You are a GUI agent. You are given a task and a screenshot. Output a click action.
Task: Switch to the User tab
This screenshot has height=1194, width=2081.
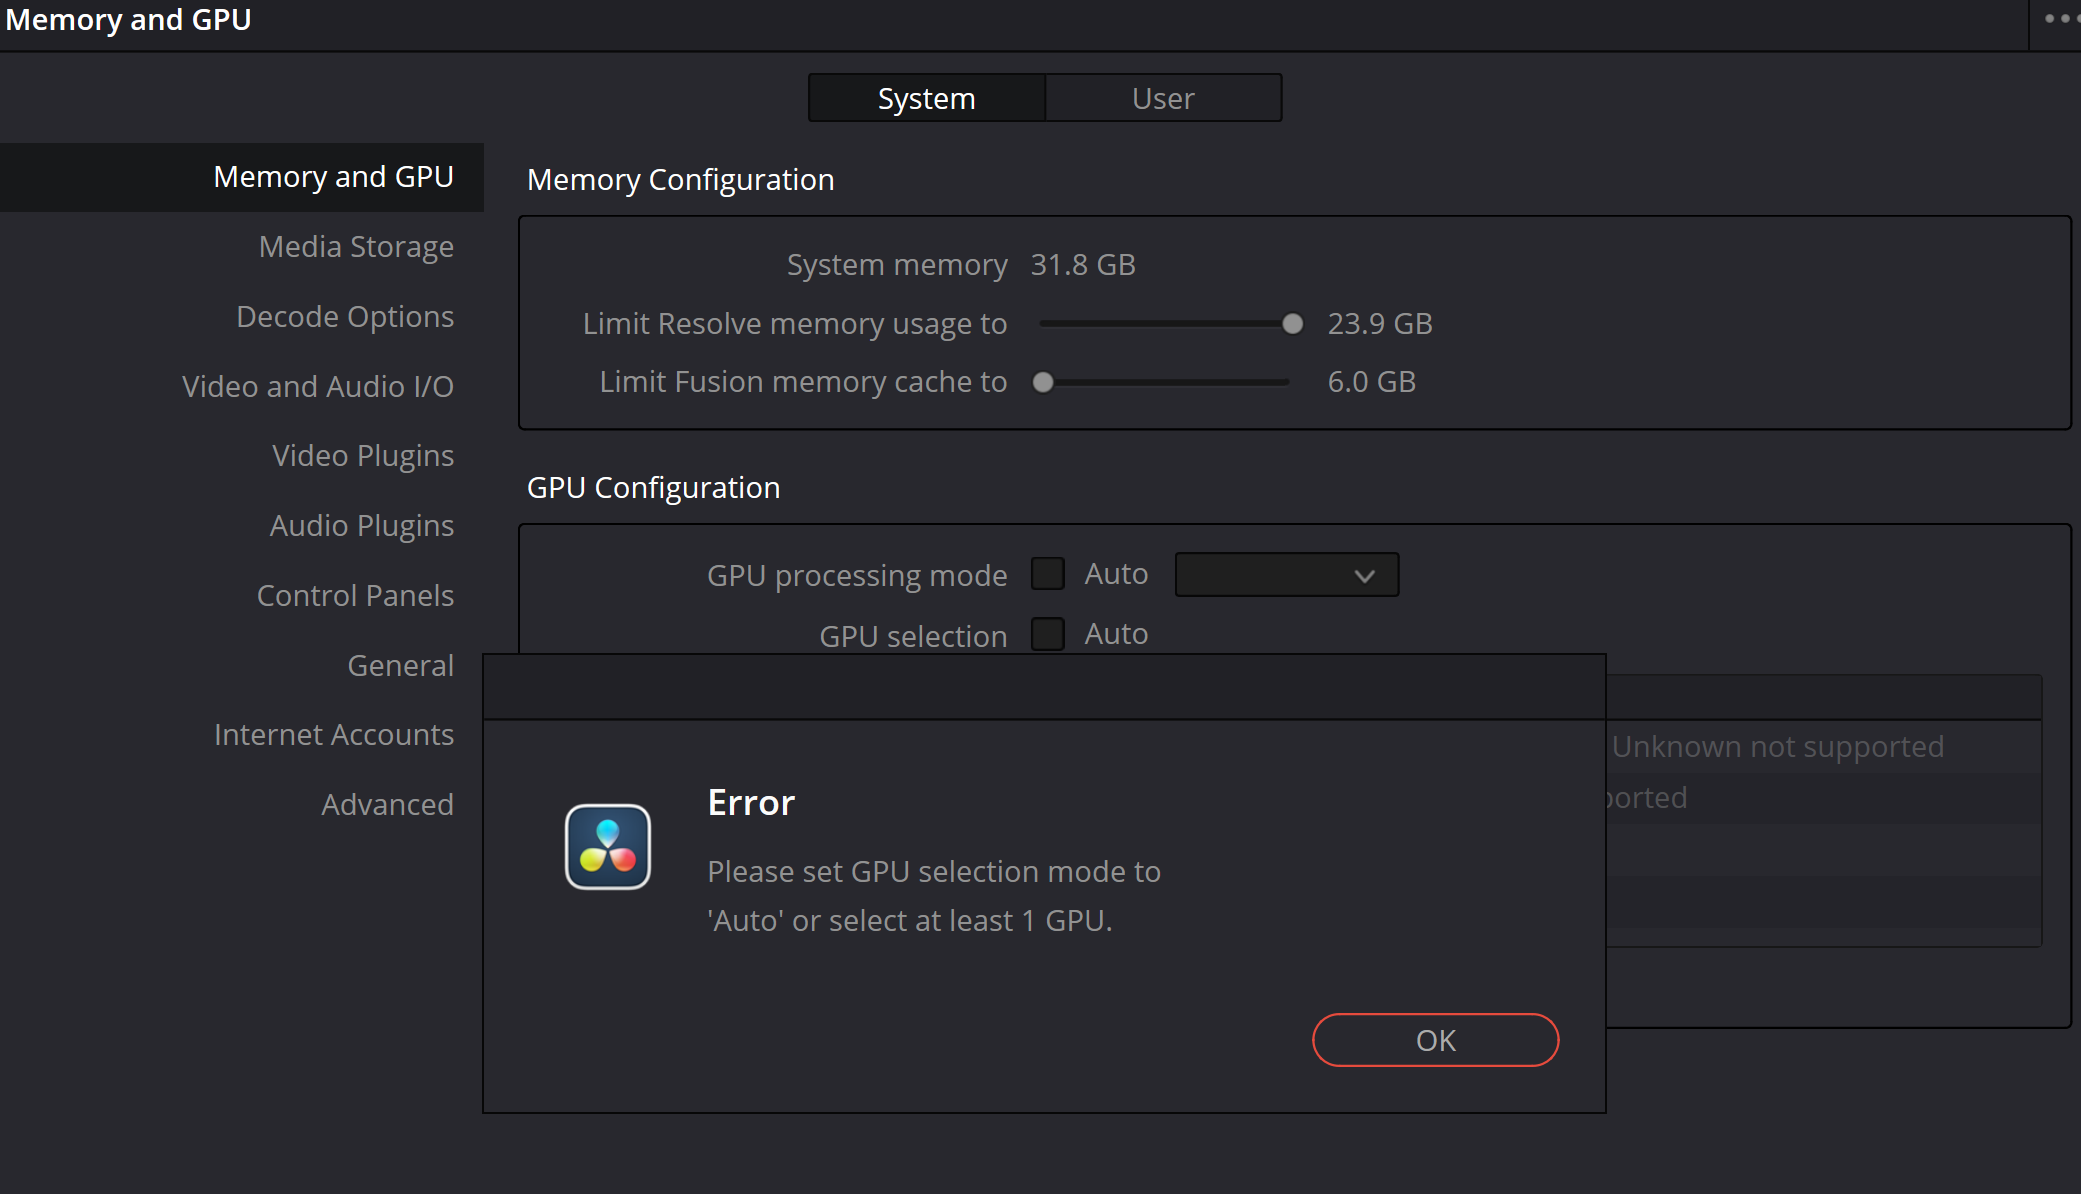click(x=1163, y=98)
